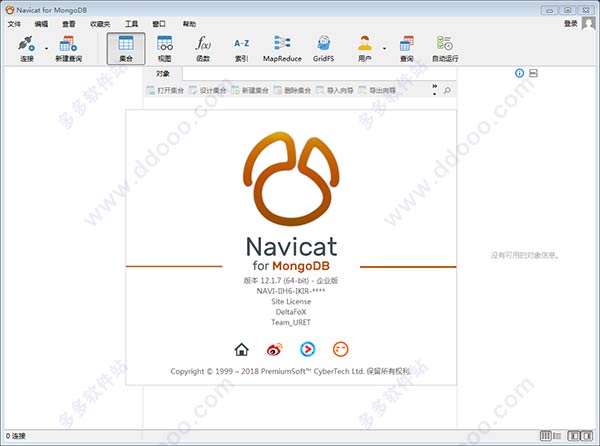This screenshot has height=446, width=600.
Task: Click the 查询 query toolbar icon
Action: pyautogui.click(x=406, y=49)
